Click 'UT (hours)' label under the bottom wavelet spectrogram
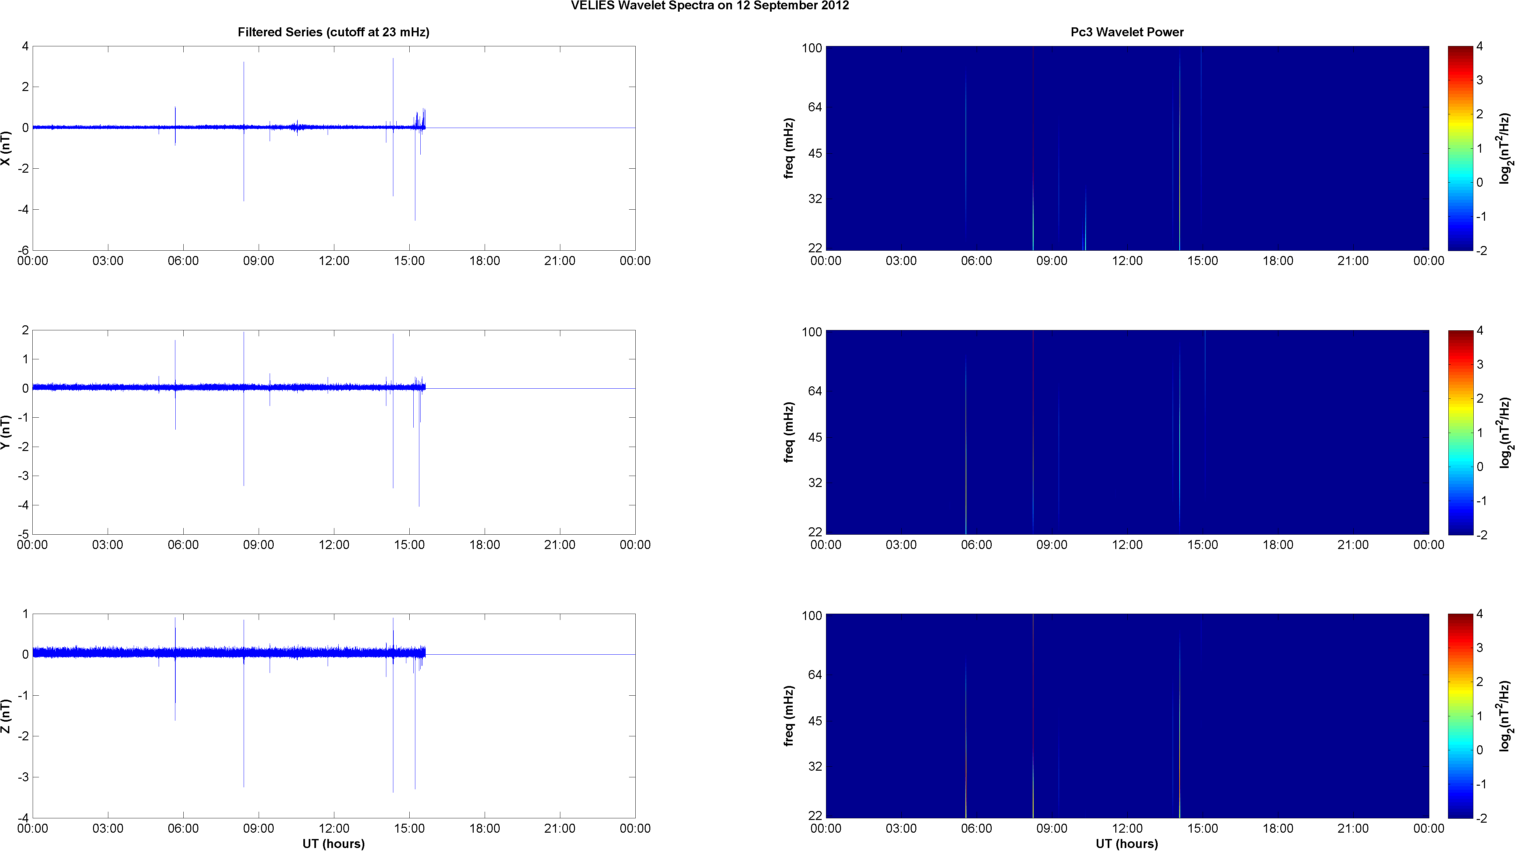The image size is (1515, 851). 1127,844
